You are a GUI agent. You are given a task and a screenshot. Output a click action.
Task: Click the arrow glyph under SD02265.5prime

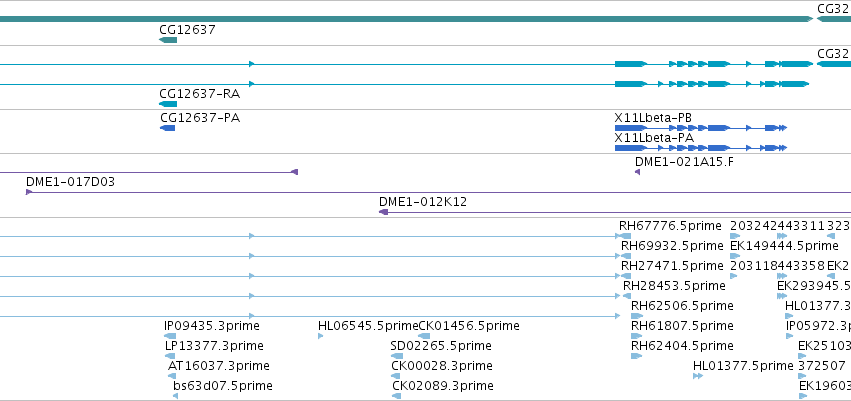pyautogui.click(x=397, y=356)
